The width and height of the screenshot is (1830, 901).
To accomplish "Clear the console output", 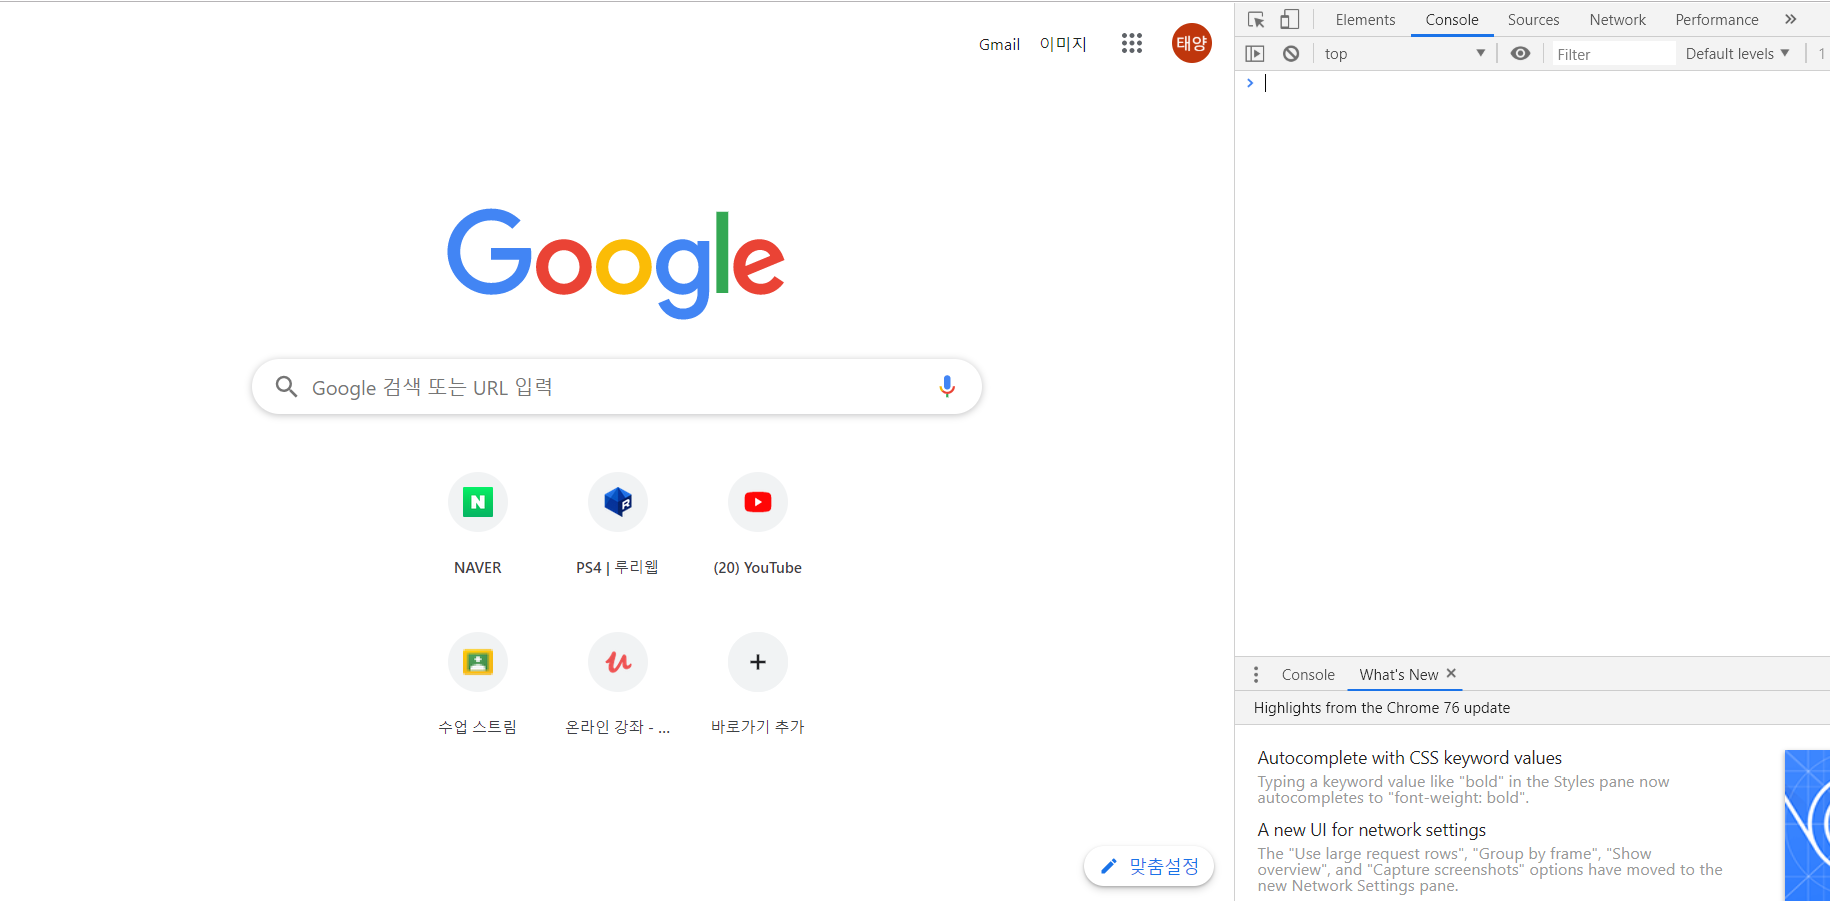I will coord(1291,54).
